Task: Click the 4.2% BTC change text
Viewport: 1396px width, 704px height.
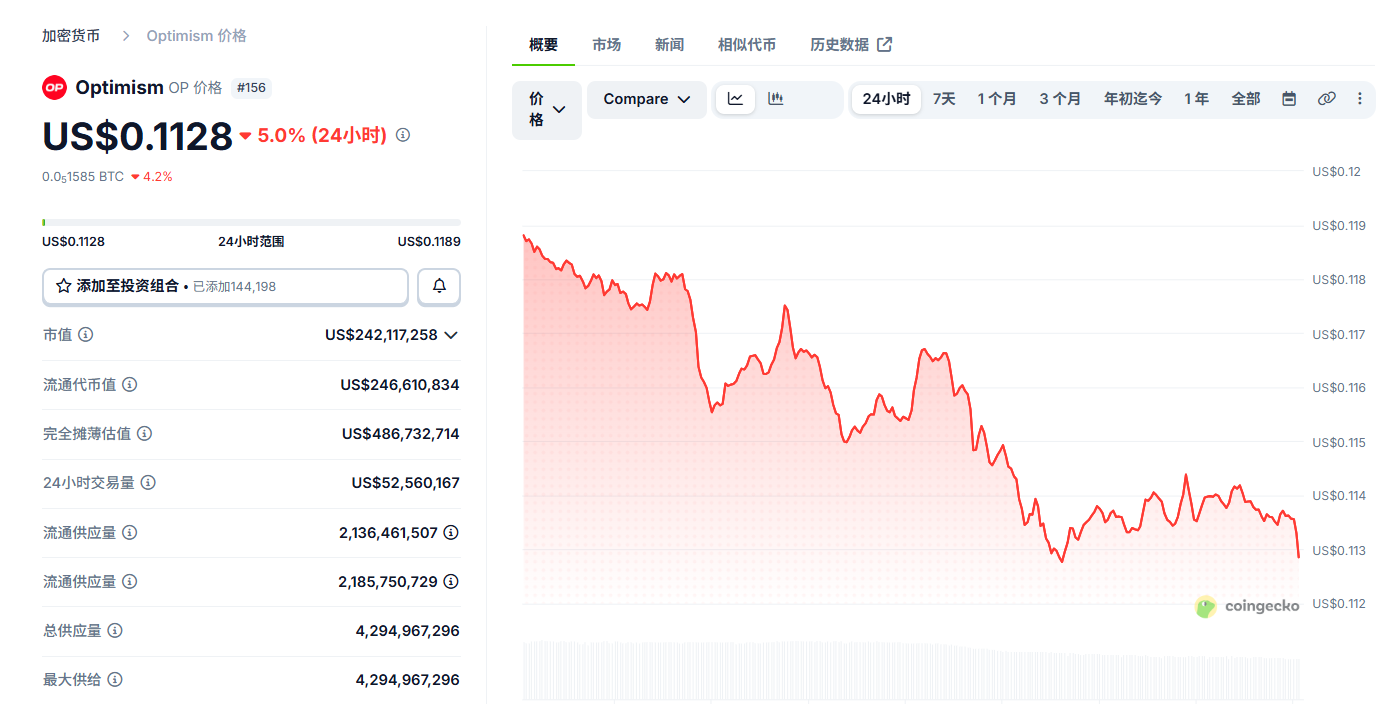Action: point(158,177)
